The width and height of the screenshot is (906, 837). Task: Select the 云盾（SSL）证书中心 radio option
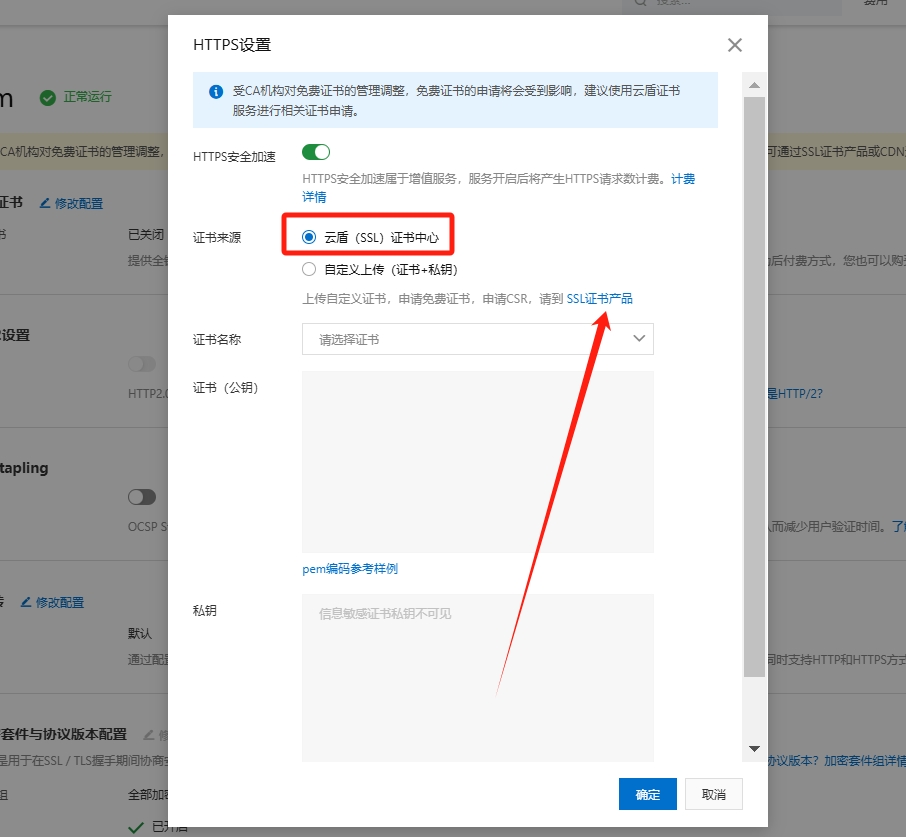pos(309,238)
